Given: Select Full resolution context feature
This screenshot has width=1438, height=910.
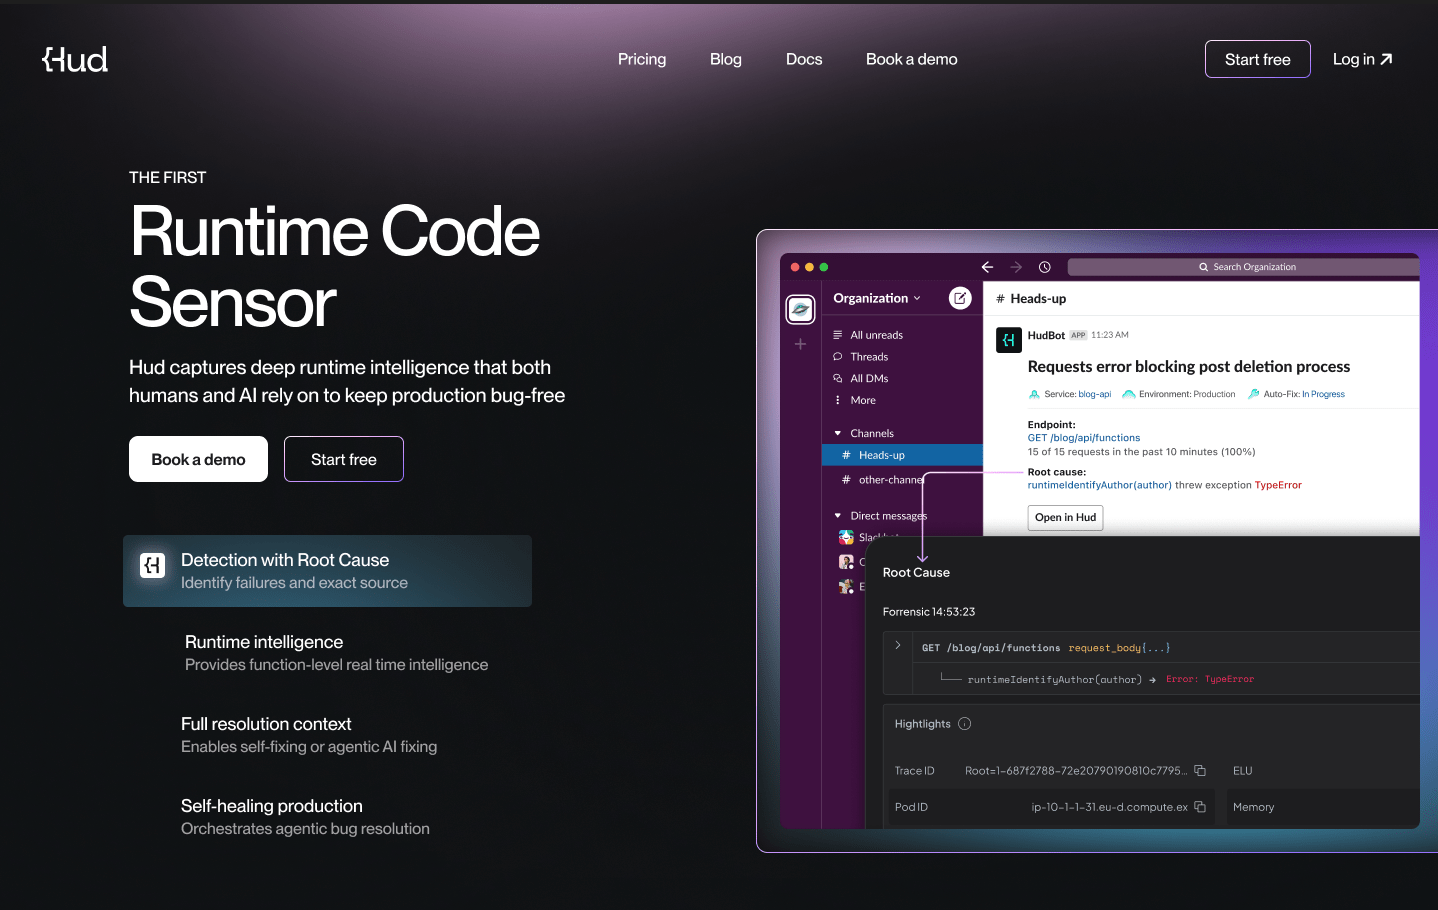Looking at the screenshot, I should (x=309, y=735).
